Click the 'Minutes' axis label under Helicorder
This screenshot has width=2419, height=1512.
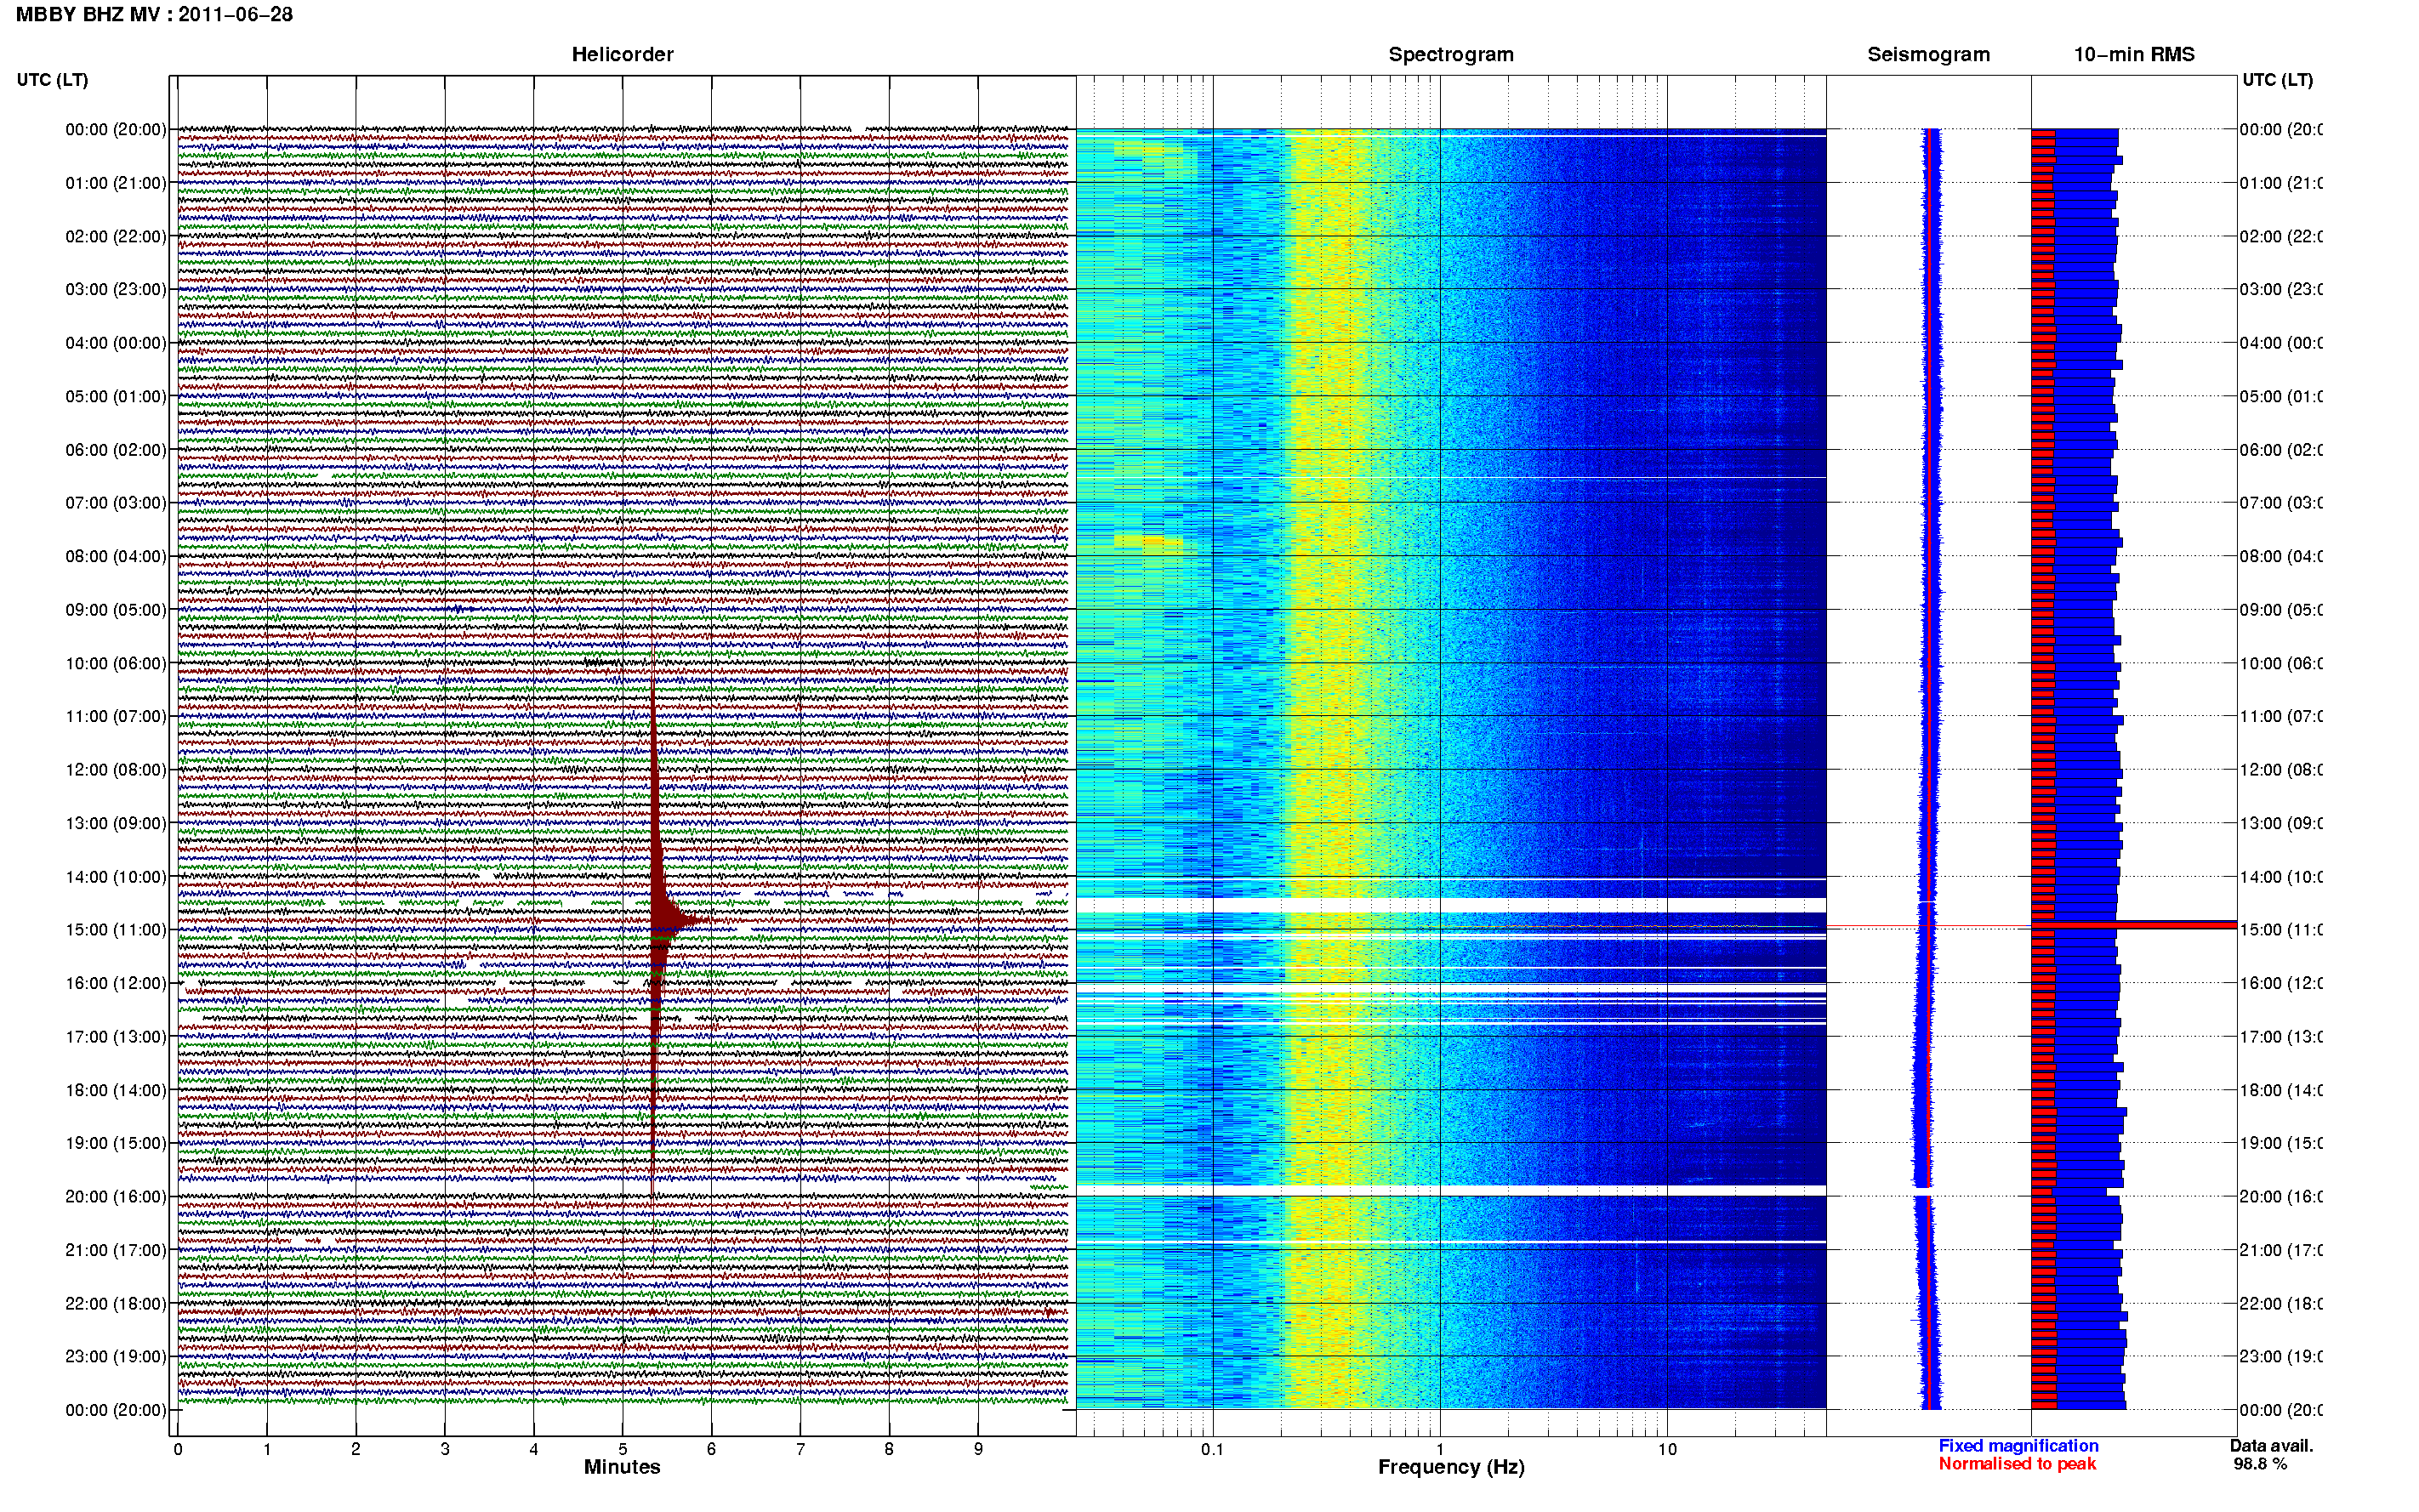[622, 1467]
